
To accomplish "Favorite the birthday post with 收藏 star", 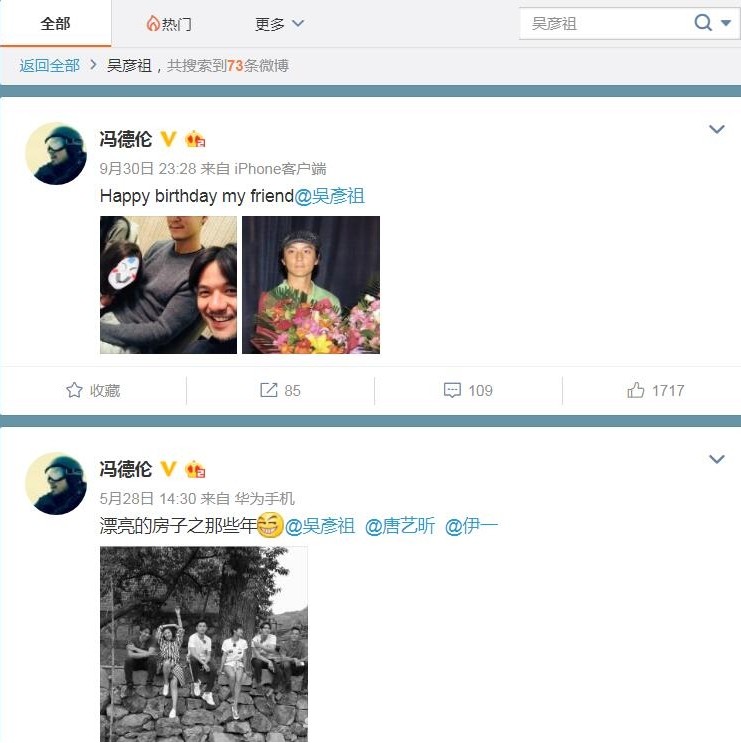I will click(93, 390).
